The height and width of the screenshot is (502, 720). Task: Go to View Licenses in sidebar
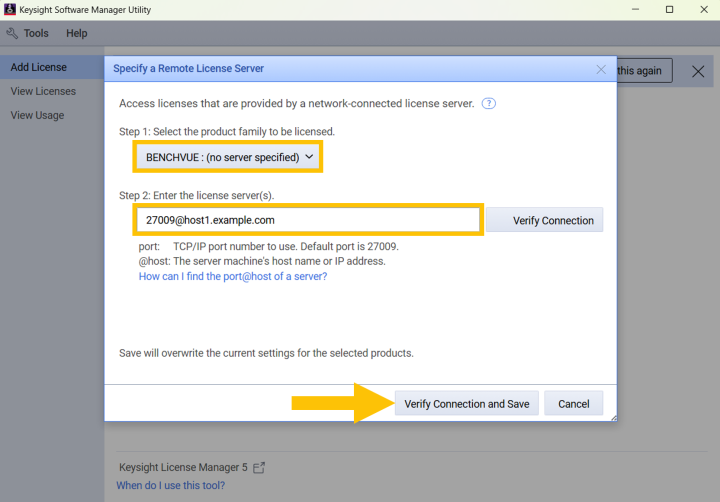coord(43,91)
